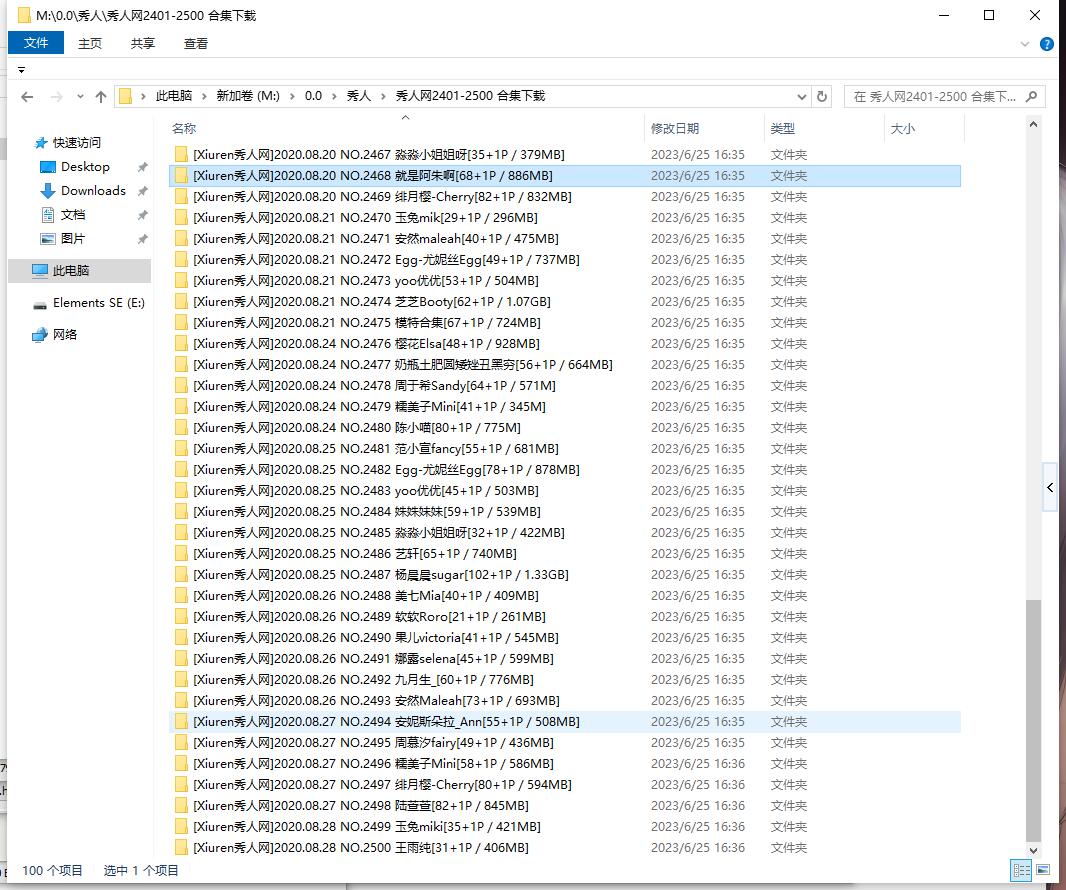Click folder icon of NO.2496 糯美子Mini
This screenshot has width=1066, height=890.
click(x=181, y=764)
